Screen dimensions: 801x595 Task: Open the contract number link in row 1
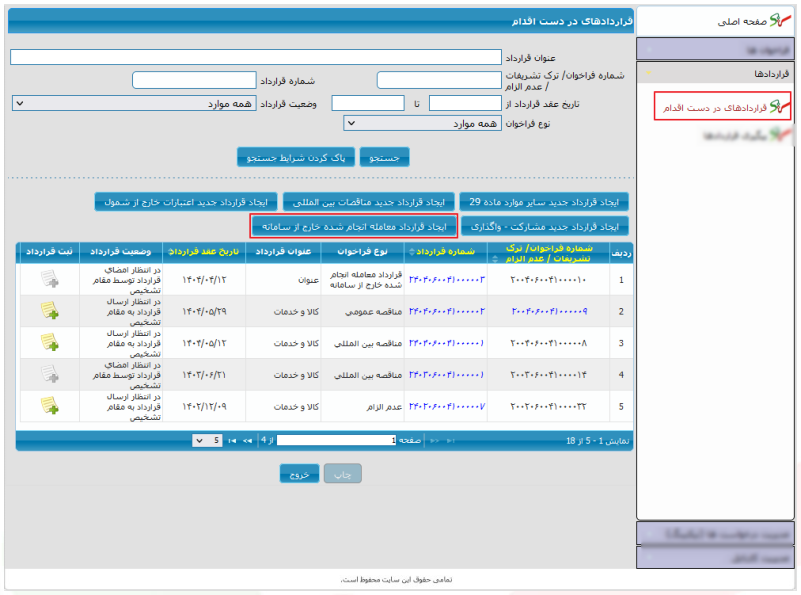447,279
